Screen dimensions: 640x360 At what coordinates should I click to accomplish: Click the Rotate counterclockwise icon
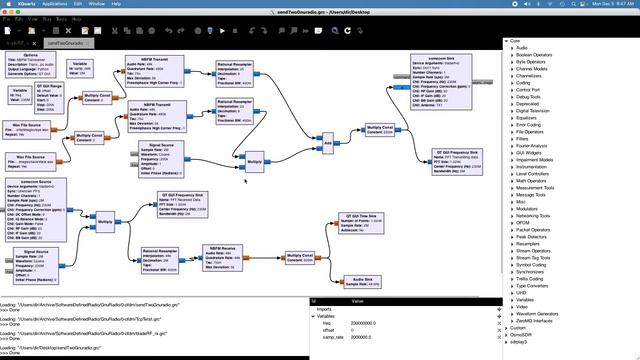coord(252,31)
